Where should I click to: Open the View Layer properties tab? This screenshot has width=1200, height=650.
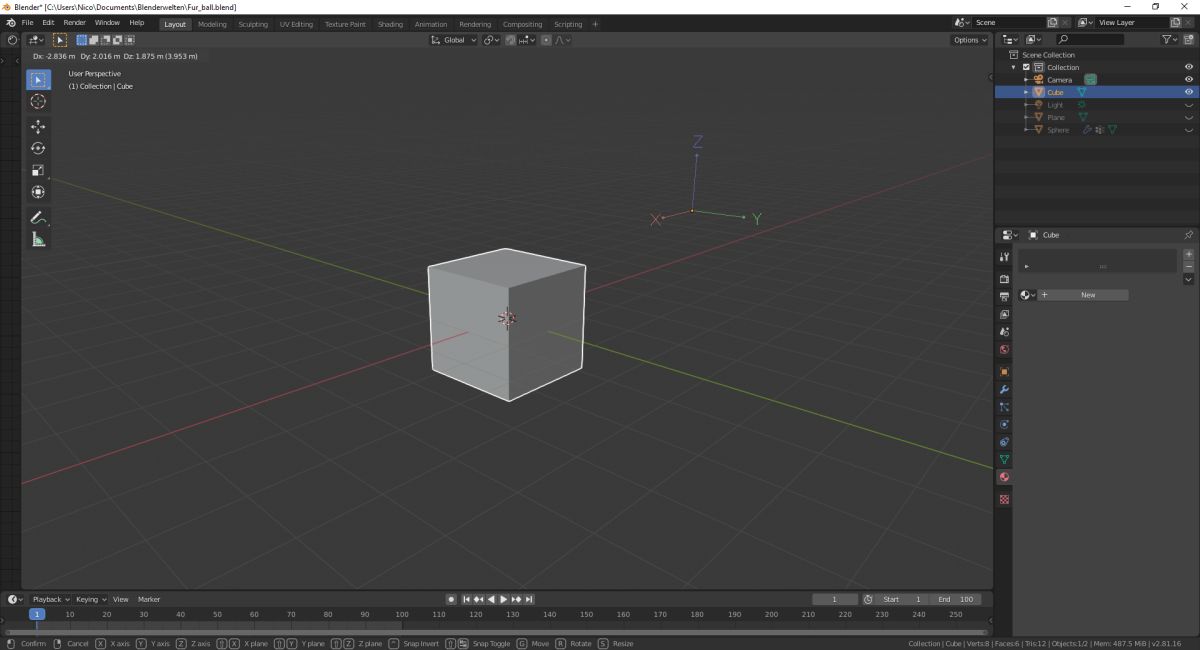tap(1004, 314)
